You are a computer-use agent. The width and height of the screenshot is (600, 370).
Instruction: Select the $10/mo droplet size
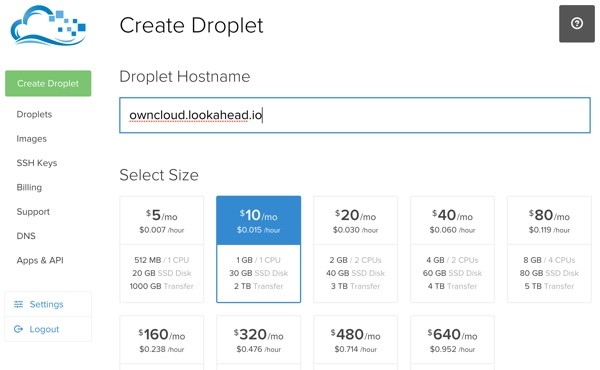(x=258, y=249)
